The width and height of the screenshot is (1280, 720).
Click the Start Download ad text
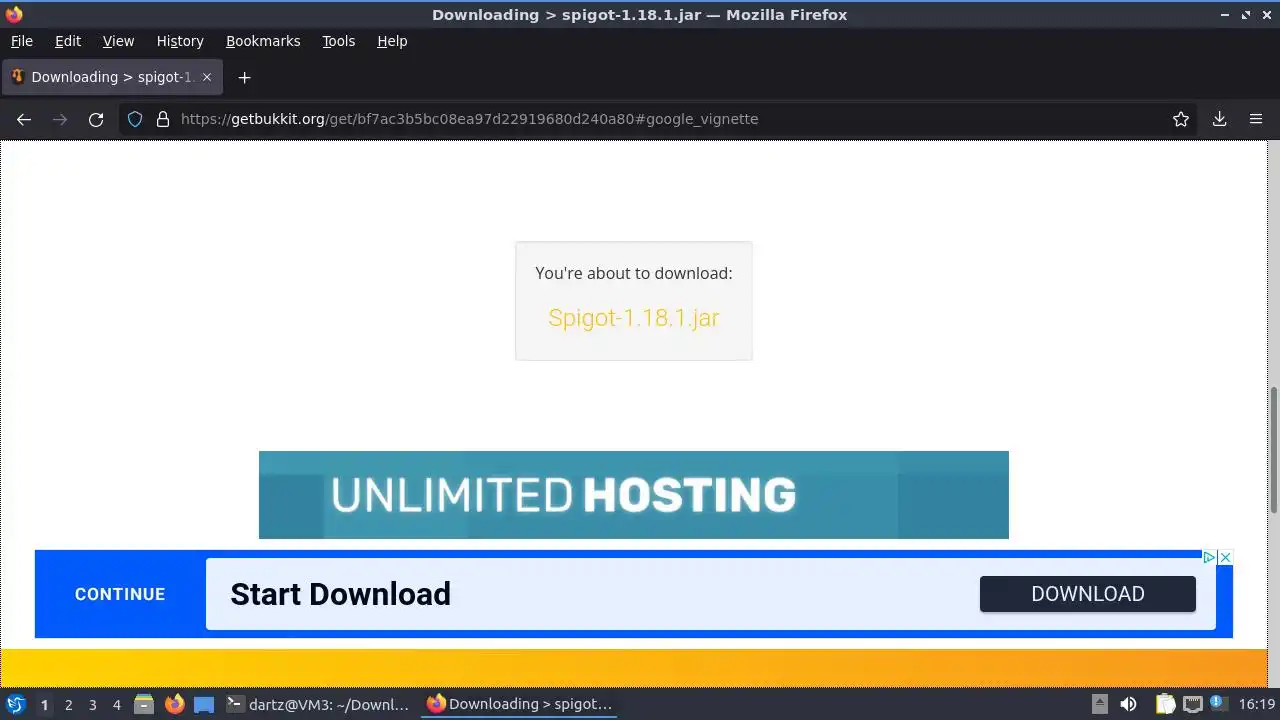click(x=340, y=594)
